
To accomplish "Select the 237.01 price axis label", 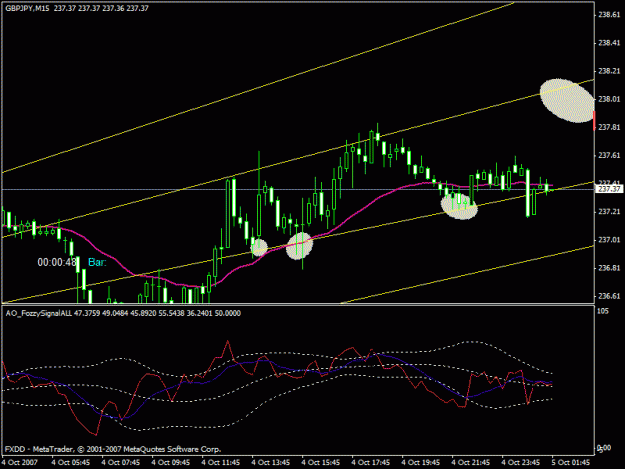I will 609,239.
